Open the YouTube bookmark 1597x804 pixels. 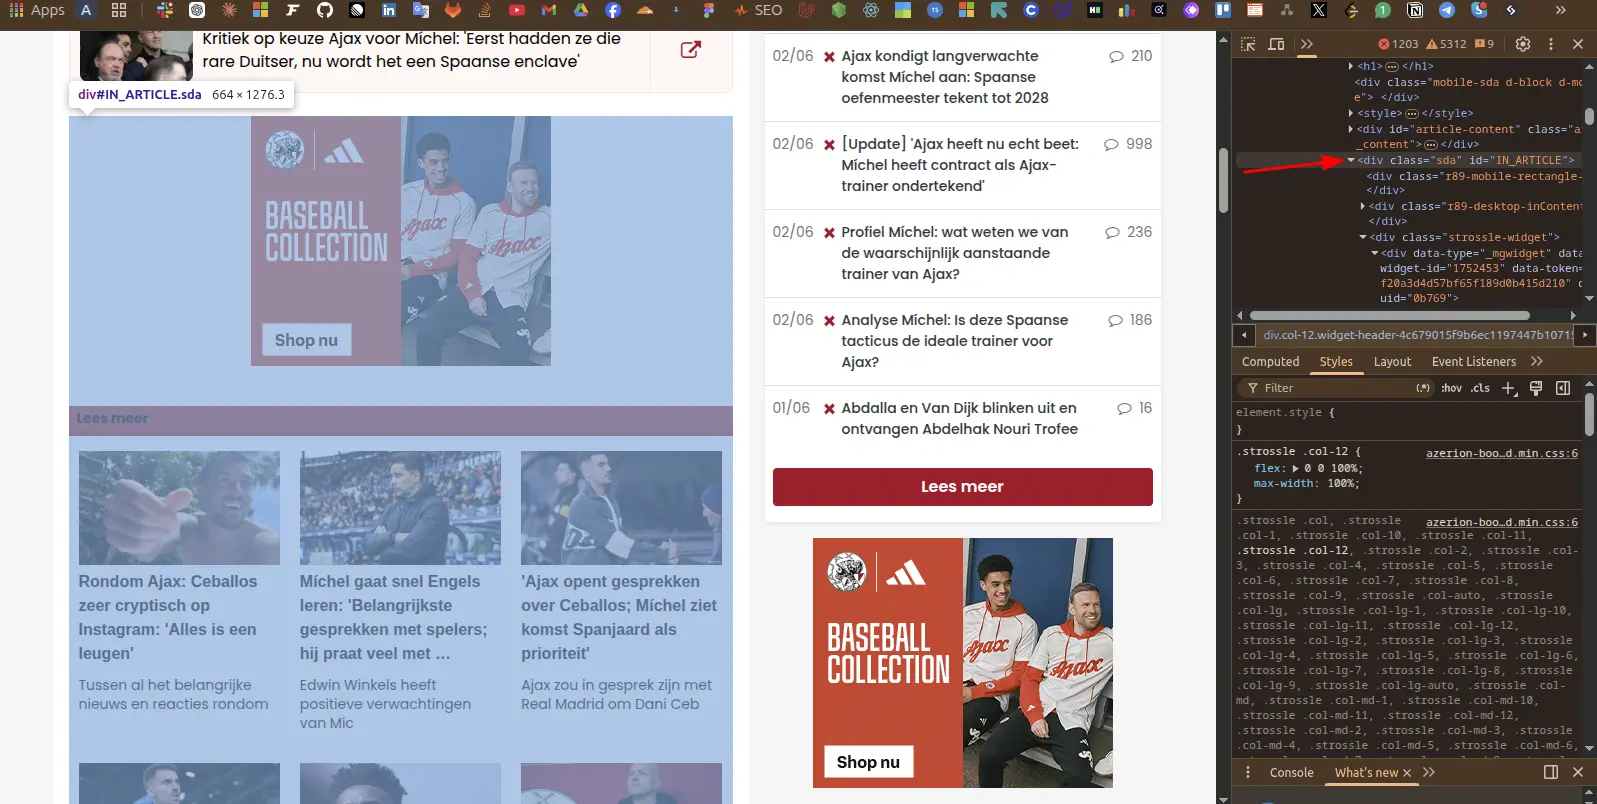(x=517, y=10)
